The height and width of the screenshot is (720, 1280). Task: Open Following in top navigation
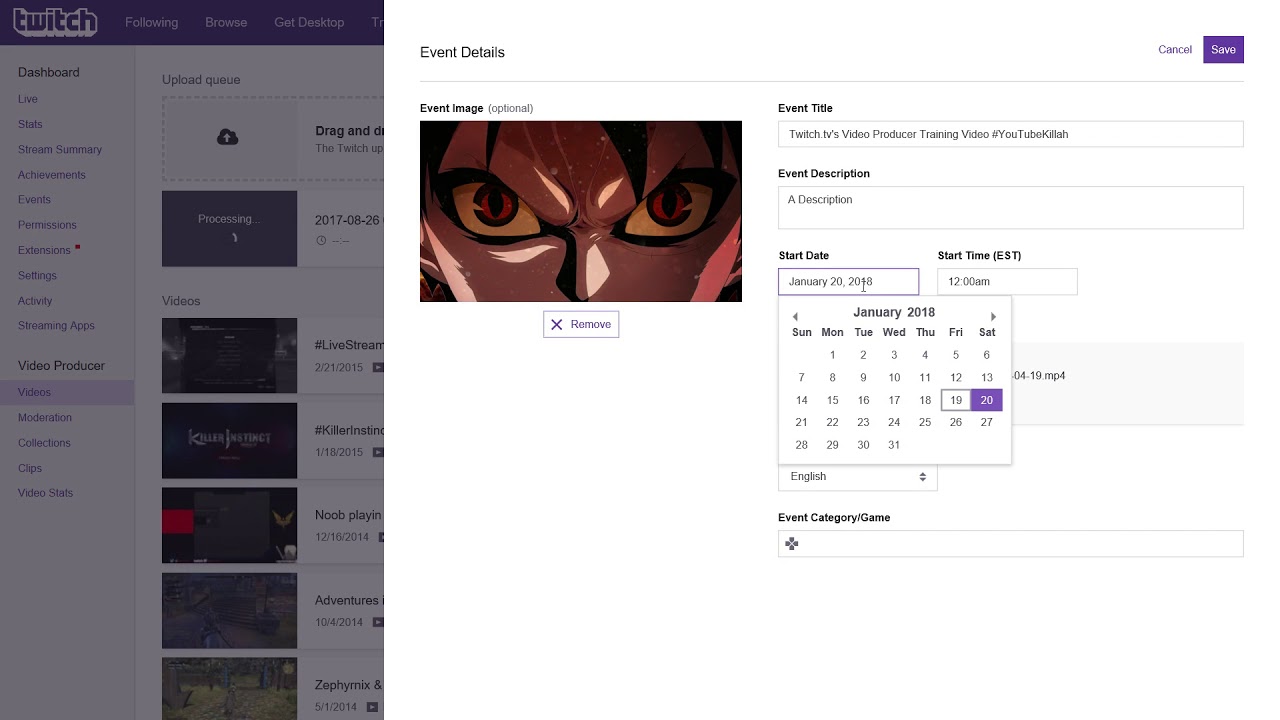click(152, 22)
